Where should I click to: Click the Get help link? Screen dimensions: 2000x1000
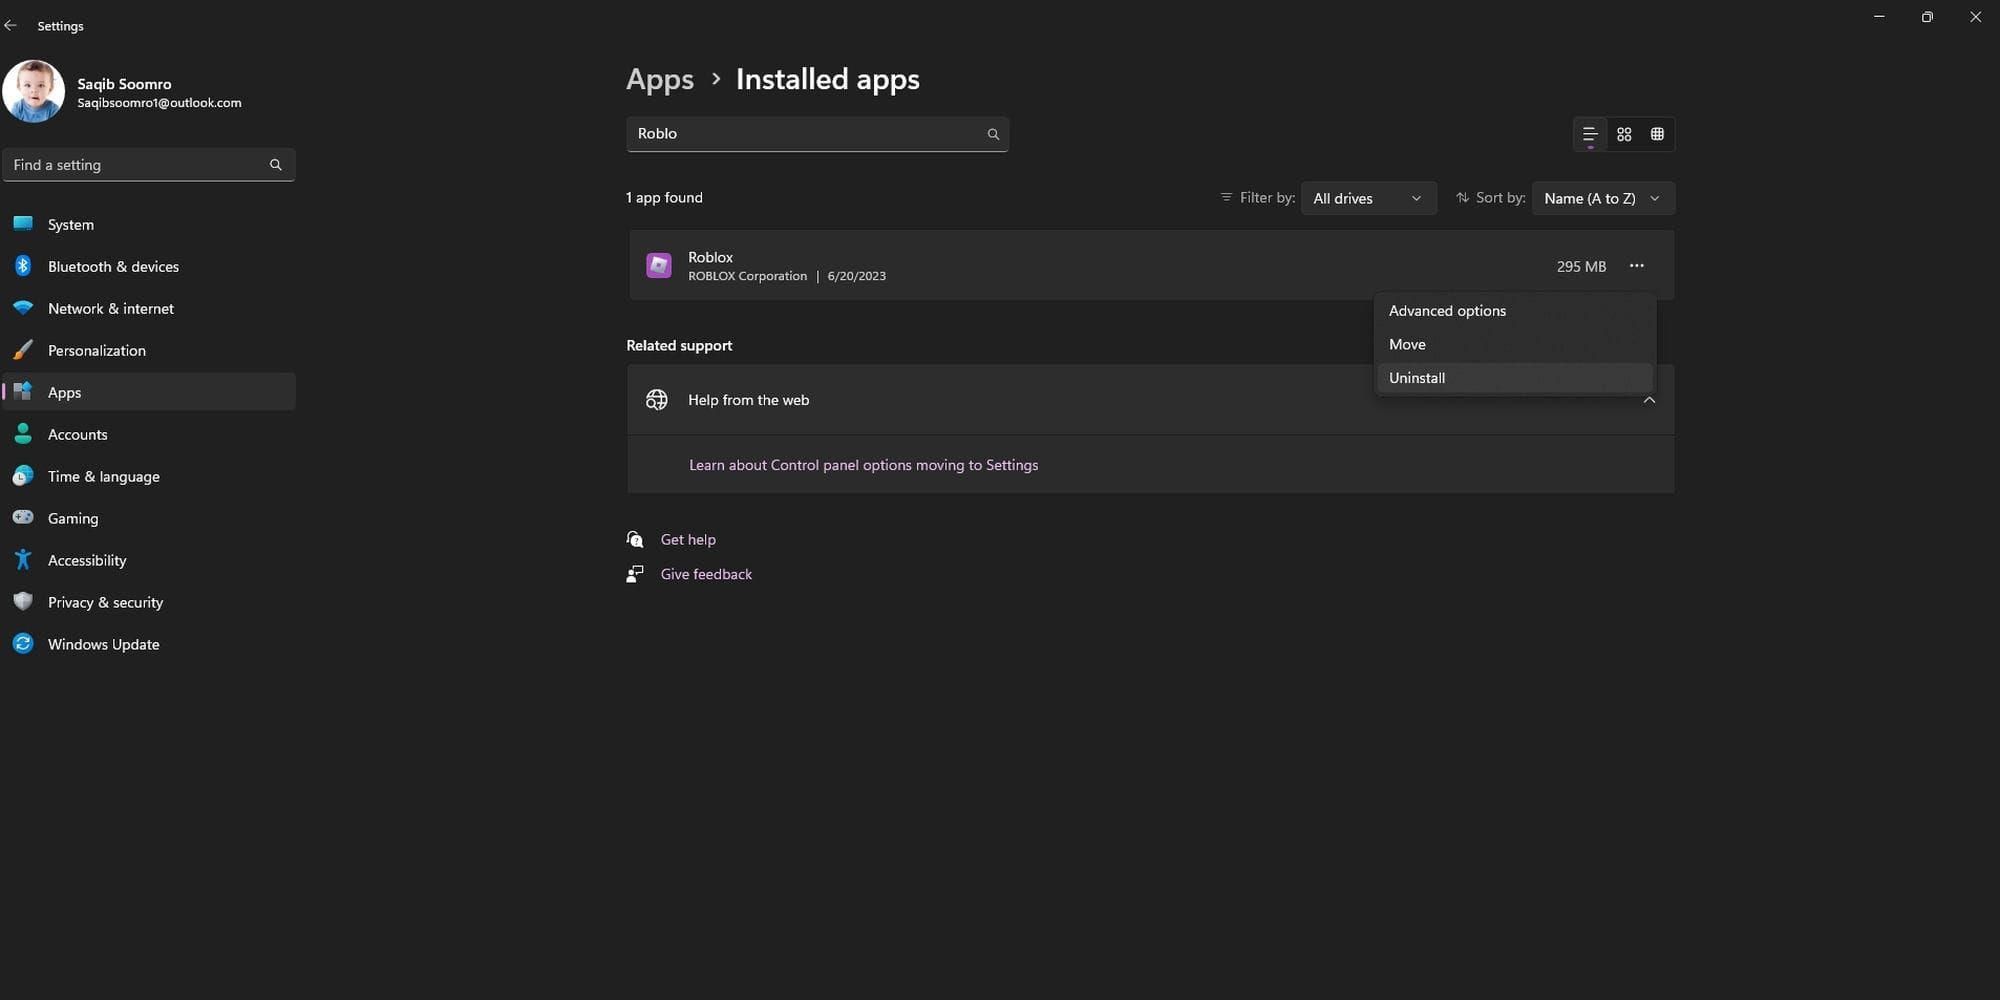(x=688, y=539)
